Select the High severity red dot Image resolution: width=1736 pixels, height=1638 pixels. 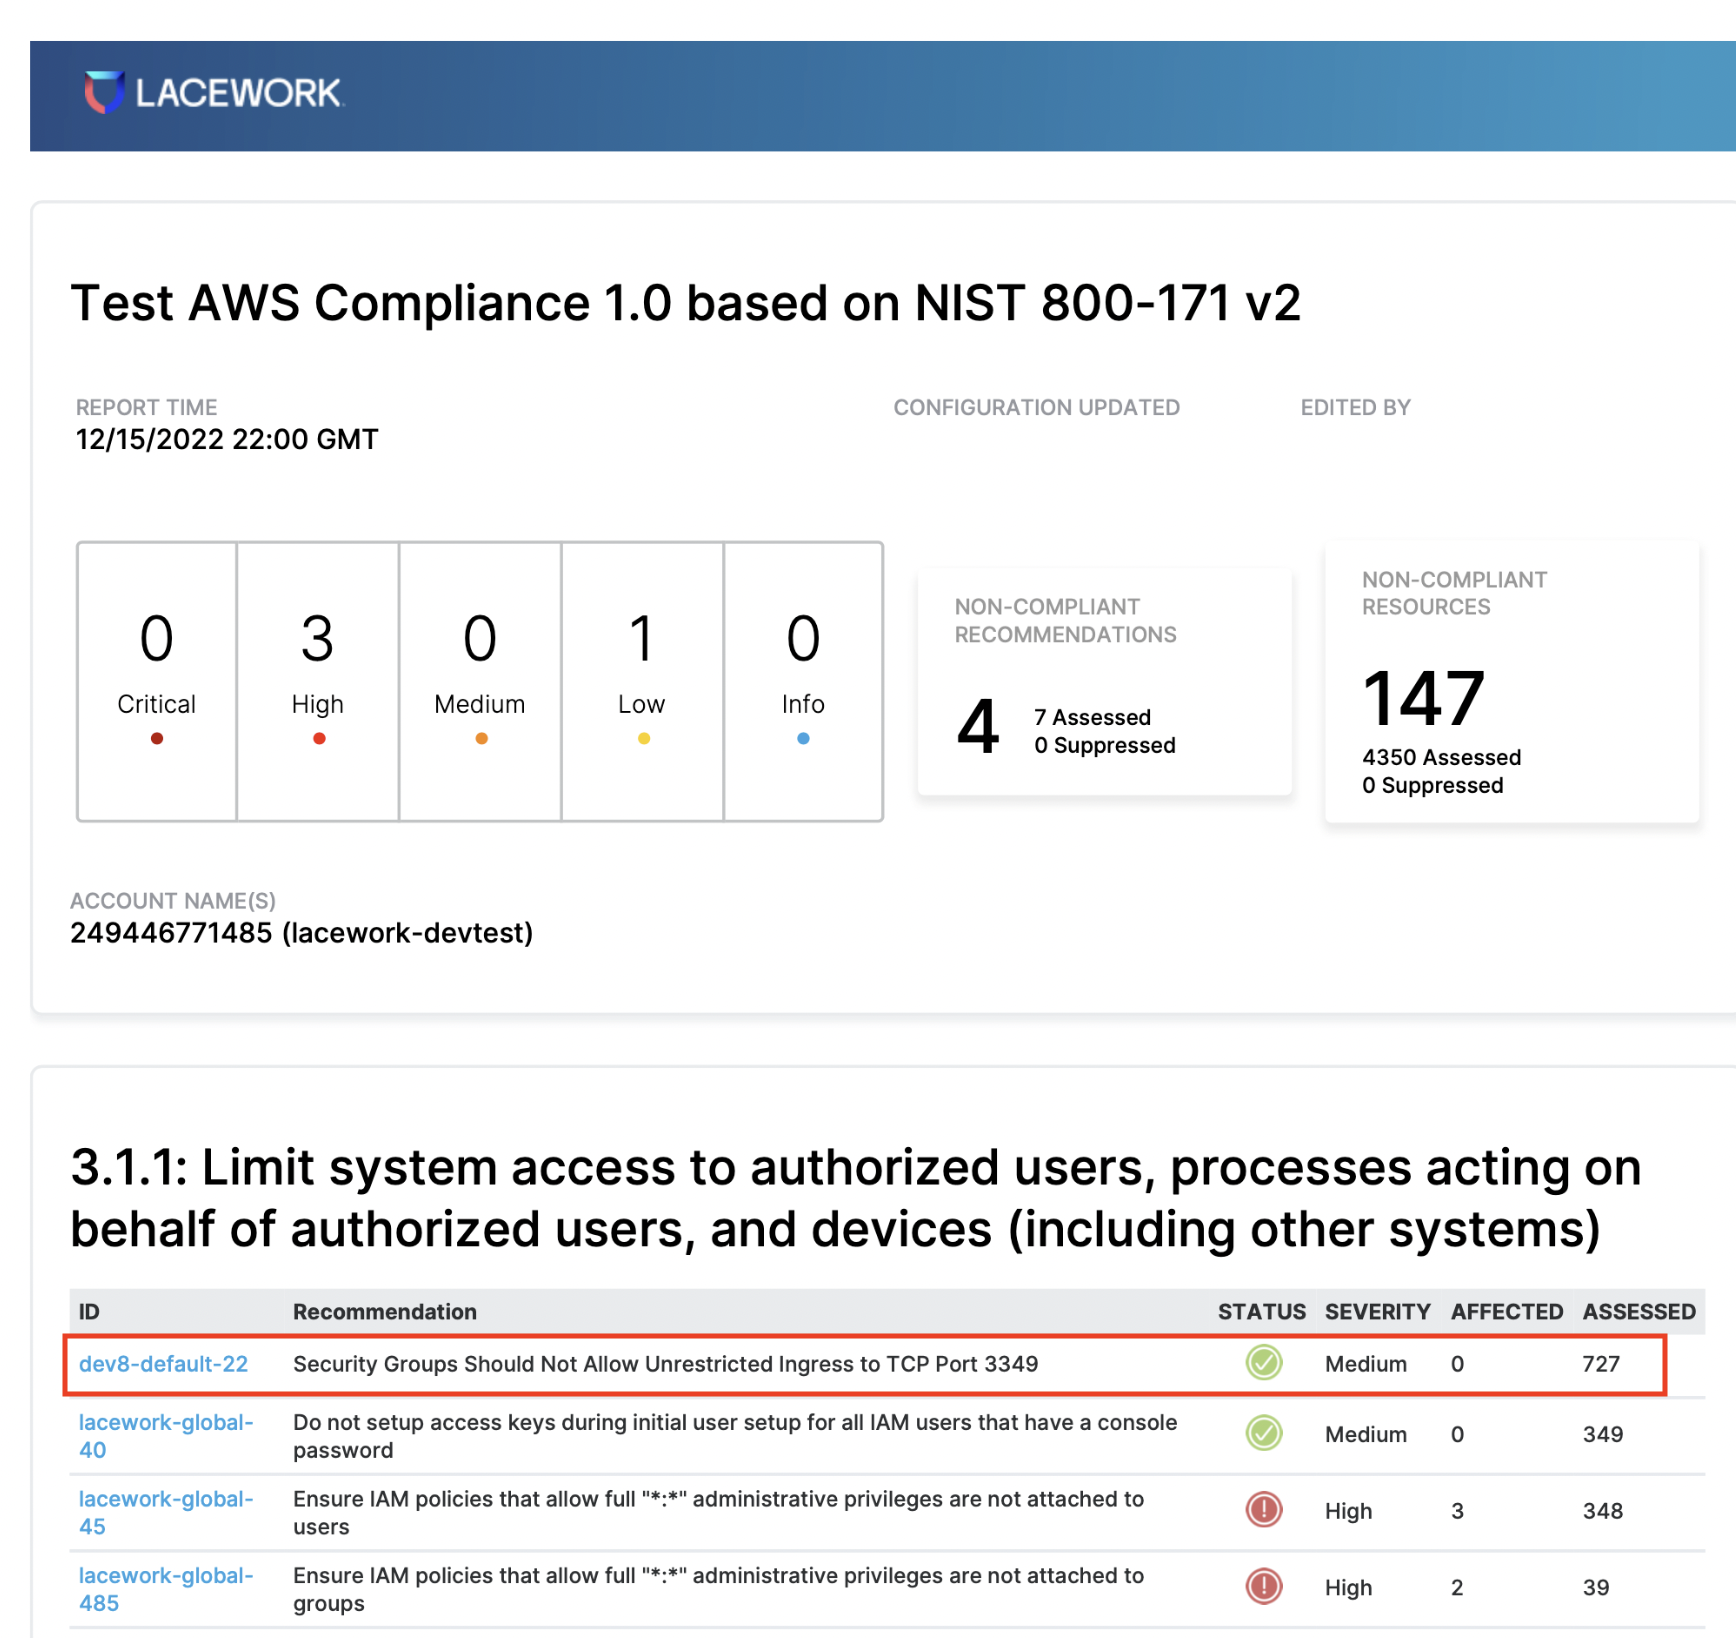[318, 738]
